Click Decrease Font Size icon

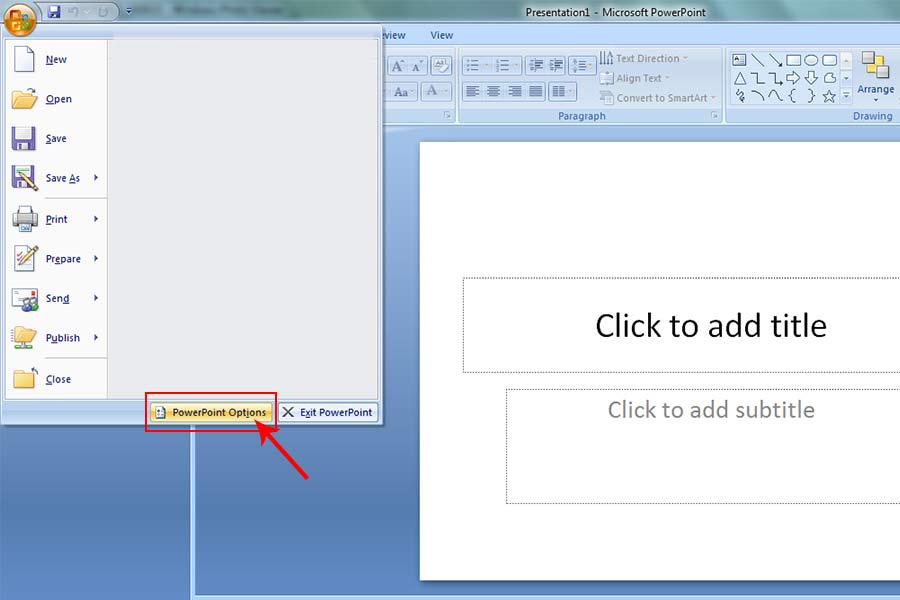click(418, 66)
